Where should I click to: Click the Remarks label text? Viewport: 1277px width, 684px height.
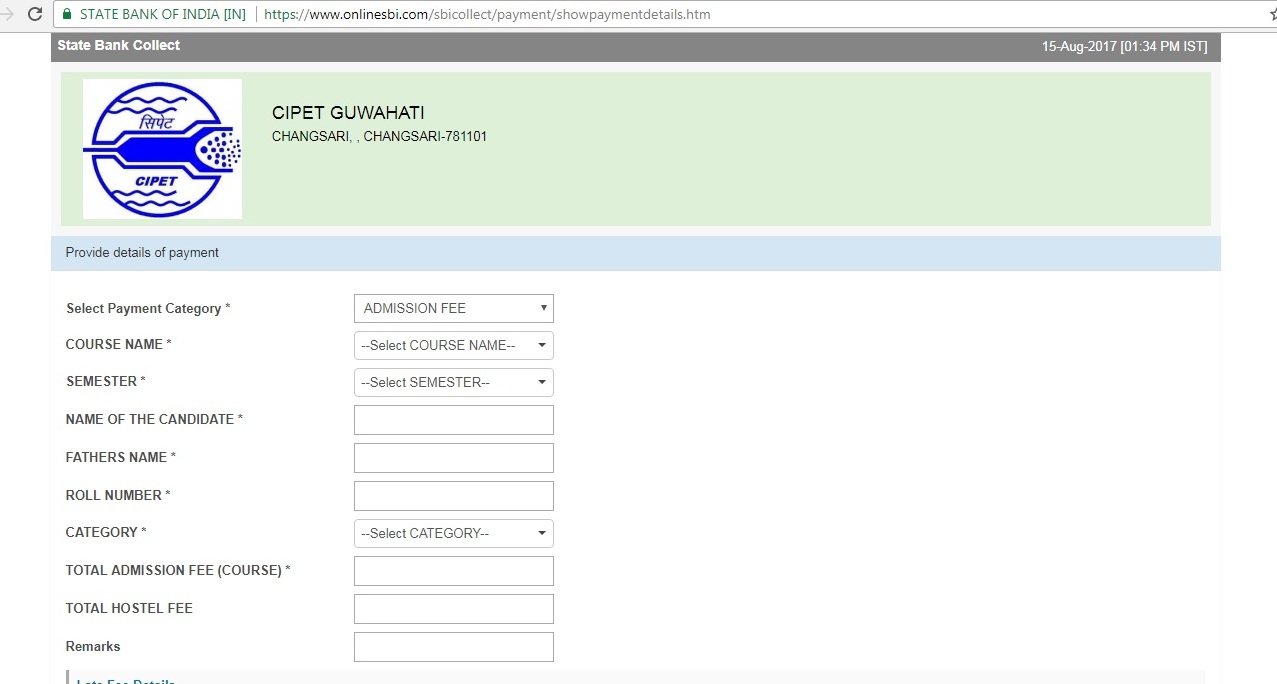(93, 646)
